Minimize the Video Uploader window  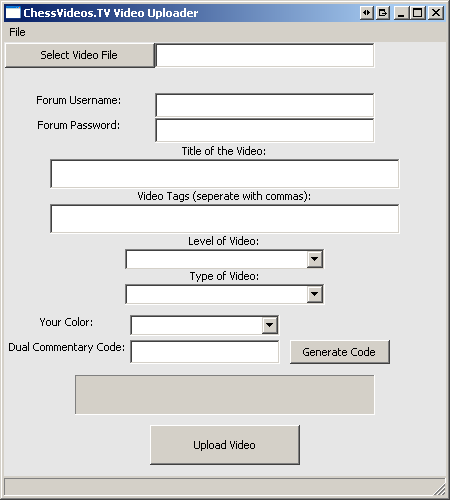(402, 13)
